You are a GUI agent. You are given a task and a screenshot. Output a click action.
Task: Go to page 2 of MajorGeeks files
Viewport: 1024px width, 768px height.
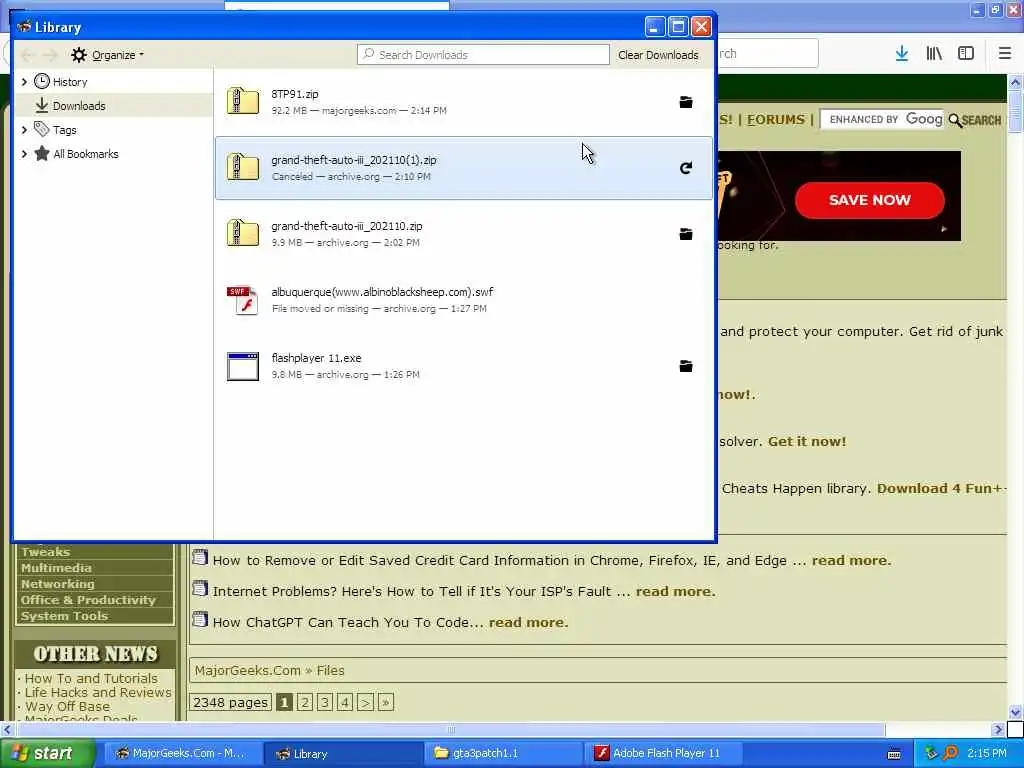(304, 703)
